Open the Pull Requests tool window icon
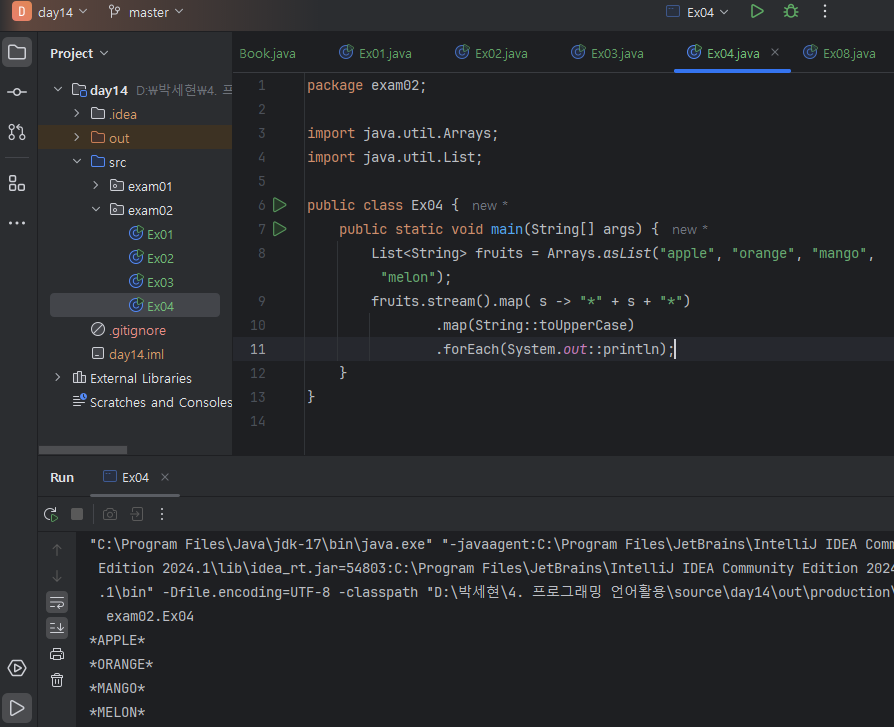 tap(17, 131)
